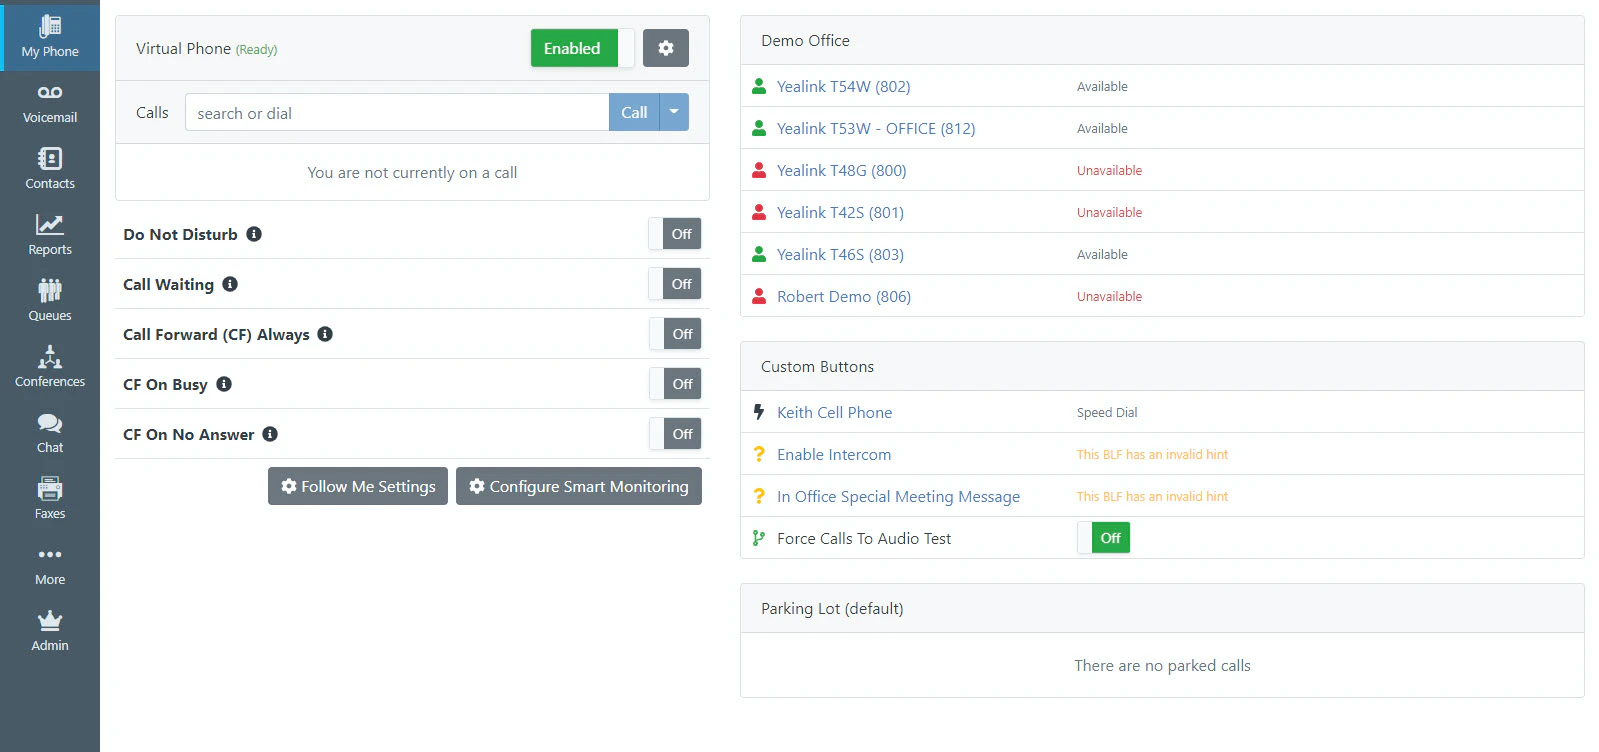
Task: Open the Queues sidebar icon
Action: [50, 302]
